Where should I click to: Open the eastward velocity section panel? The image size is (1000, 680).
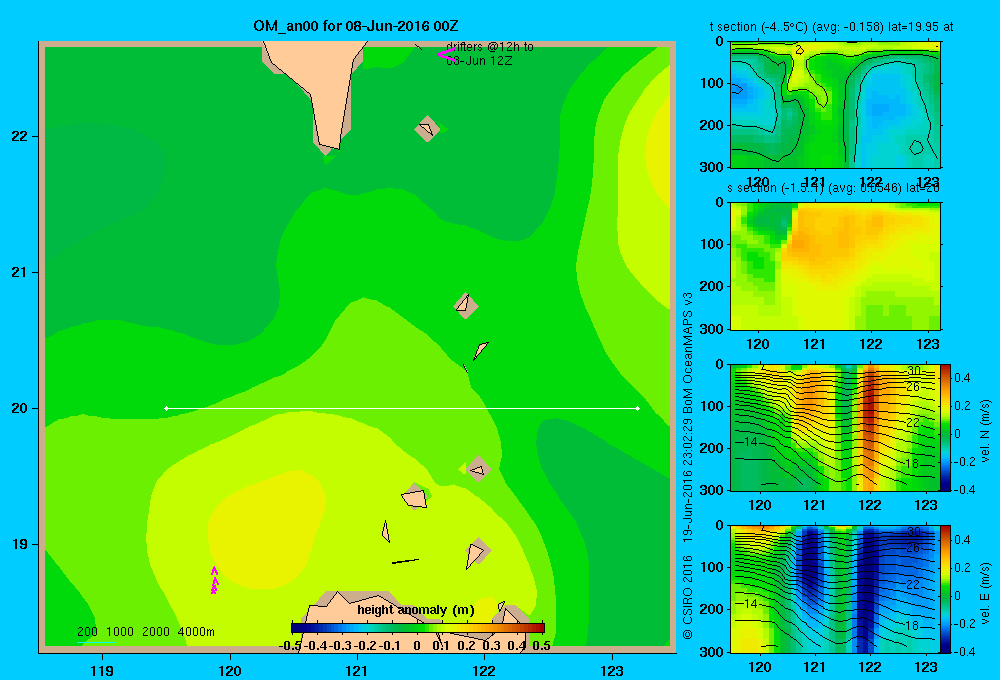click(835, 589)
